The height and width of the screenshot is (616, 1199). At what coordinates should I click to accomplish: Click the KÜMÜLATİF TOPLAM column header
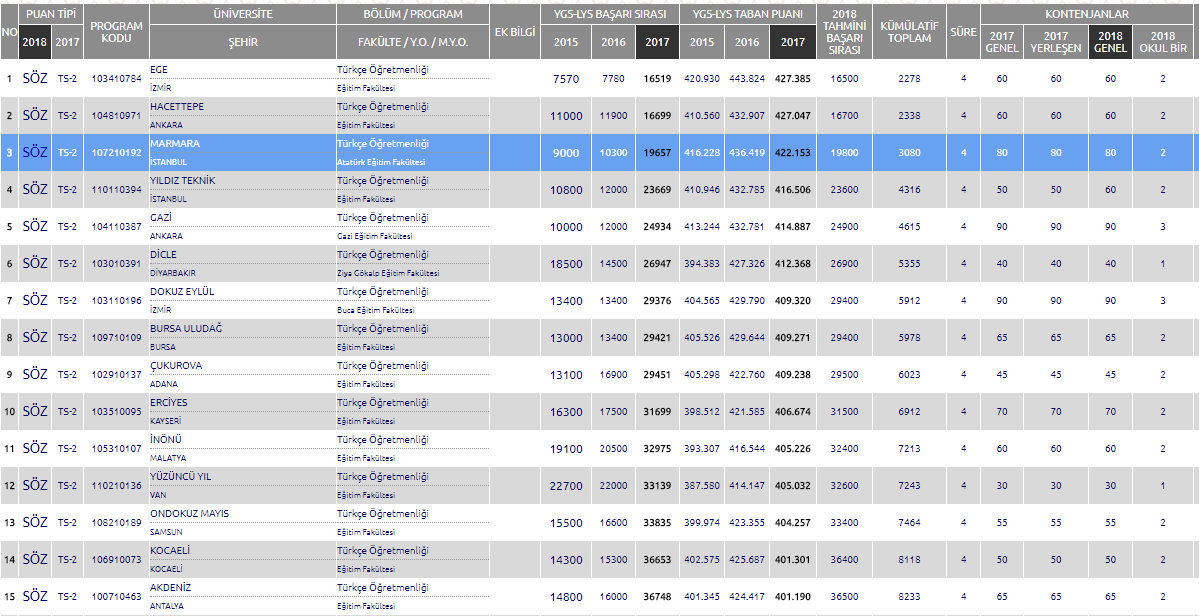[909, 31]
